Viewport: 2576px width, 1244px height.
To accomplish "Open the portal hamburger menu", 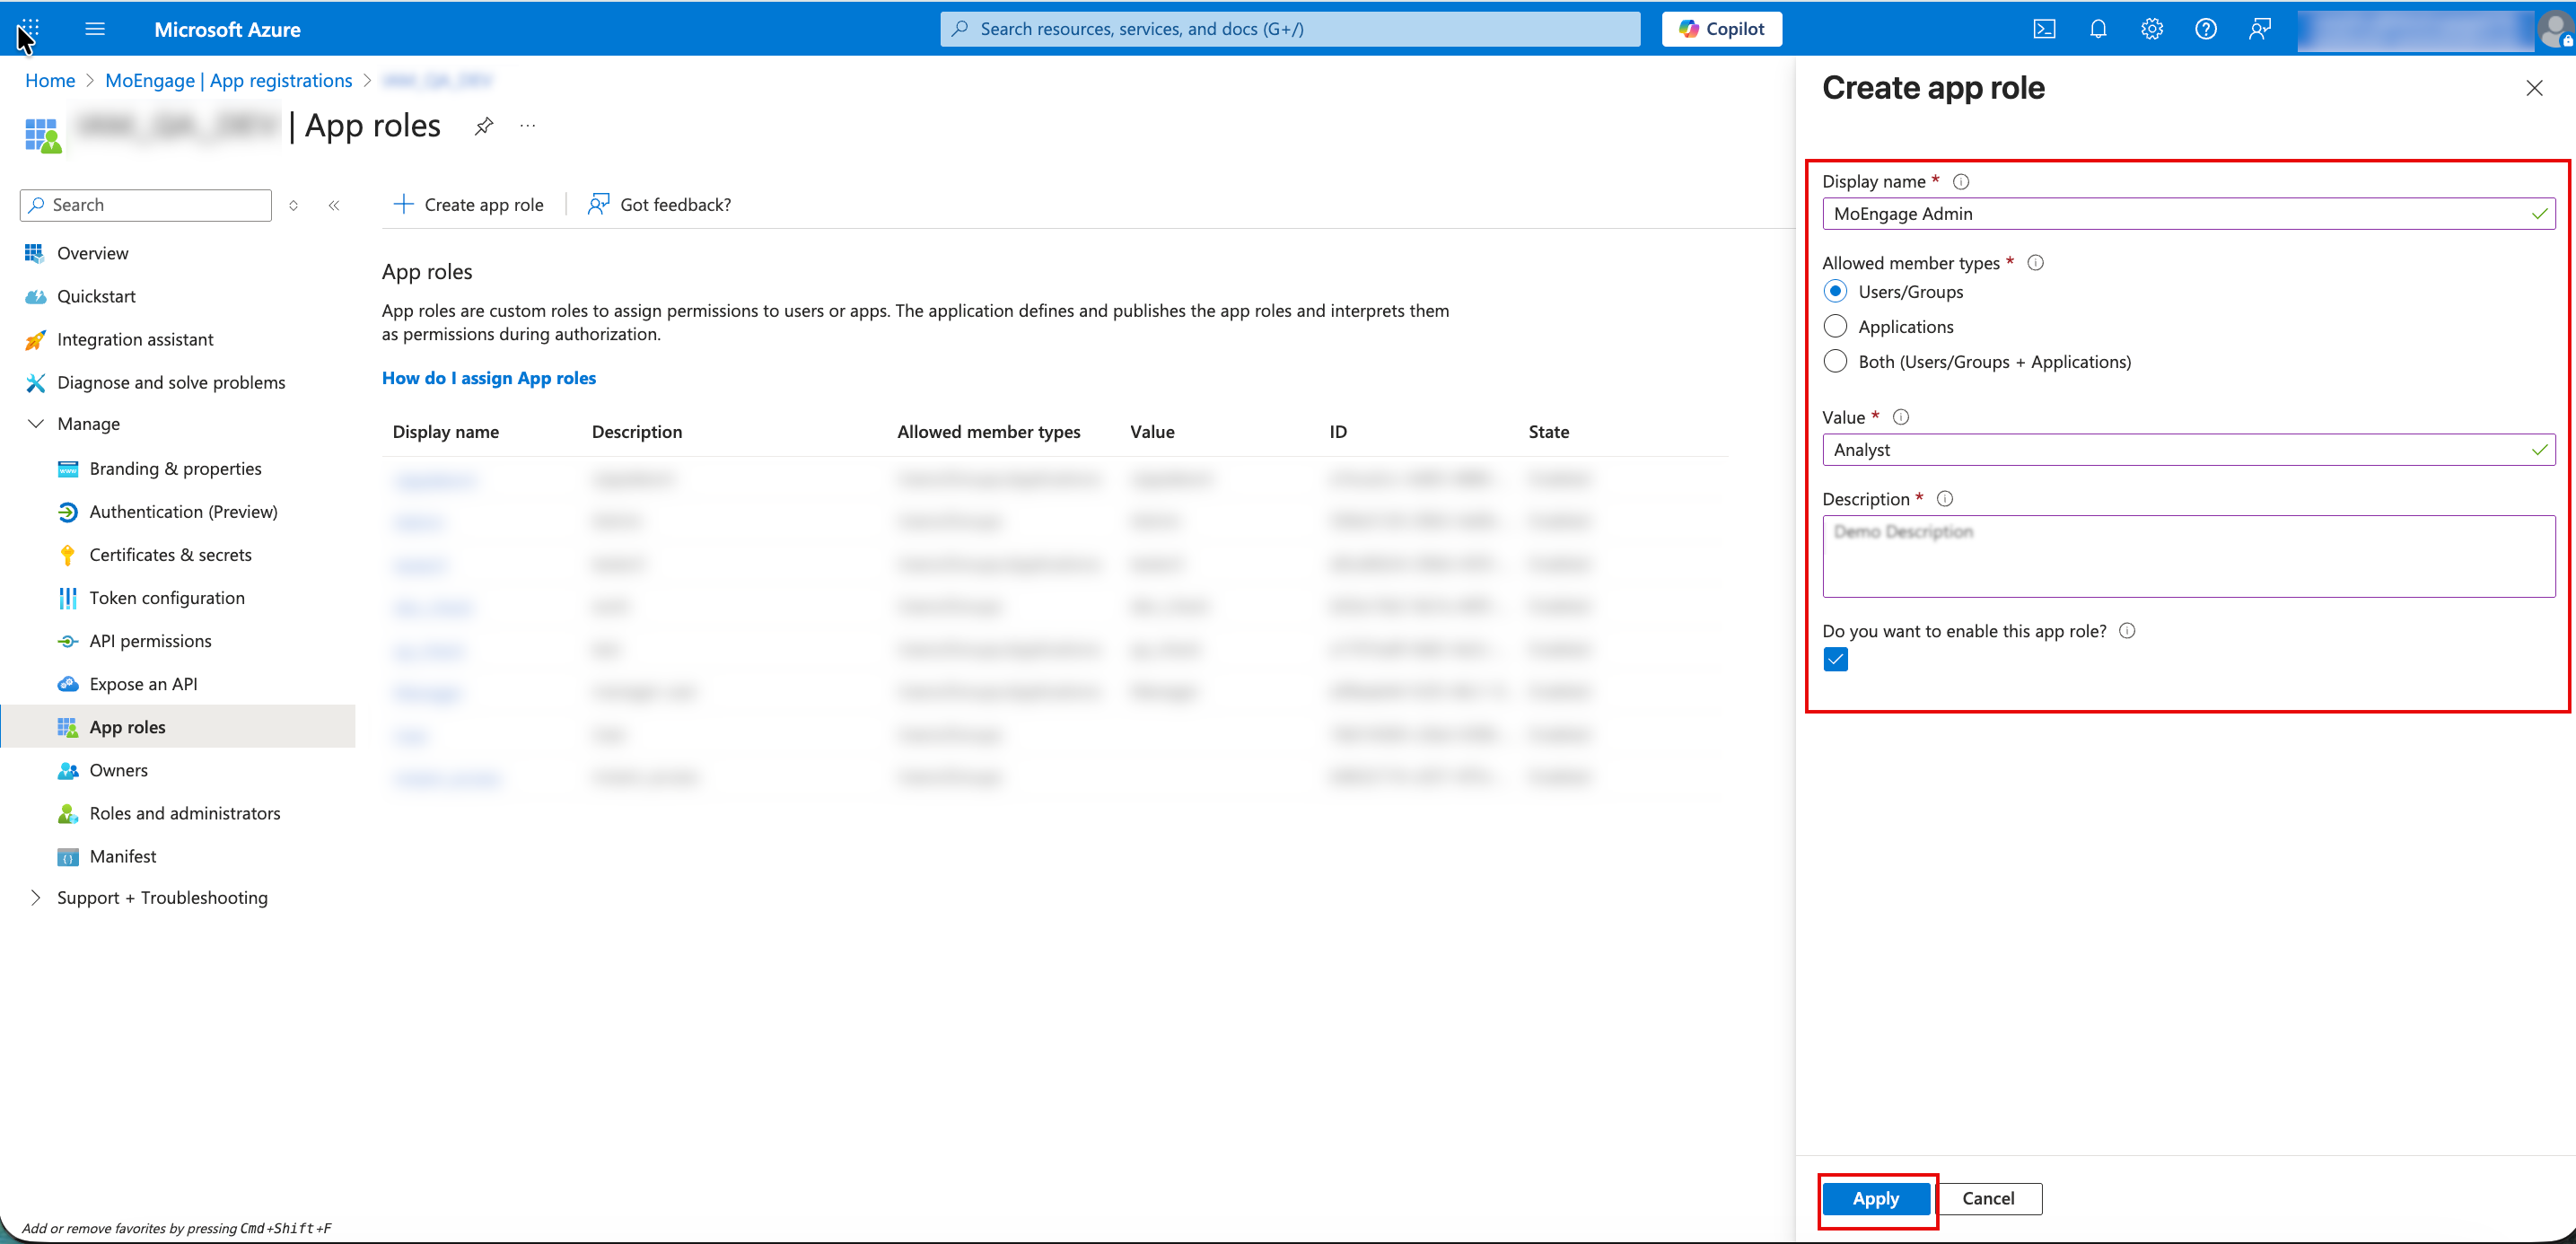I will [95, 29].
